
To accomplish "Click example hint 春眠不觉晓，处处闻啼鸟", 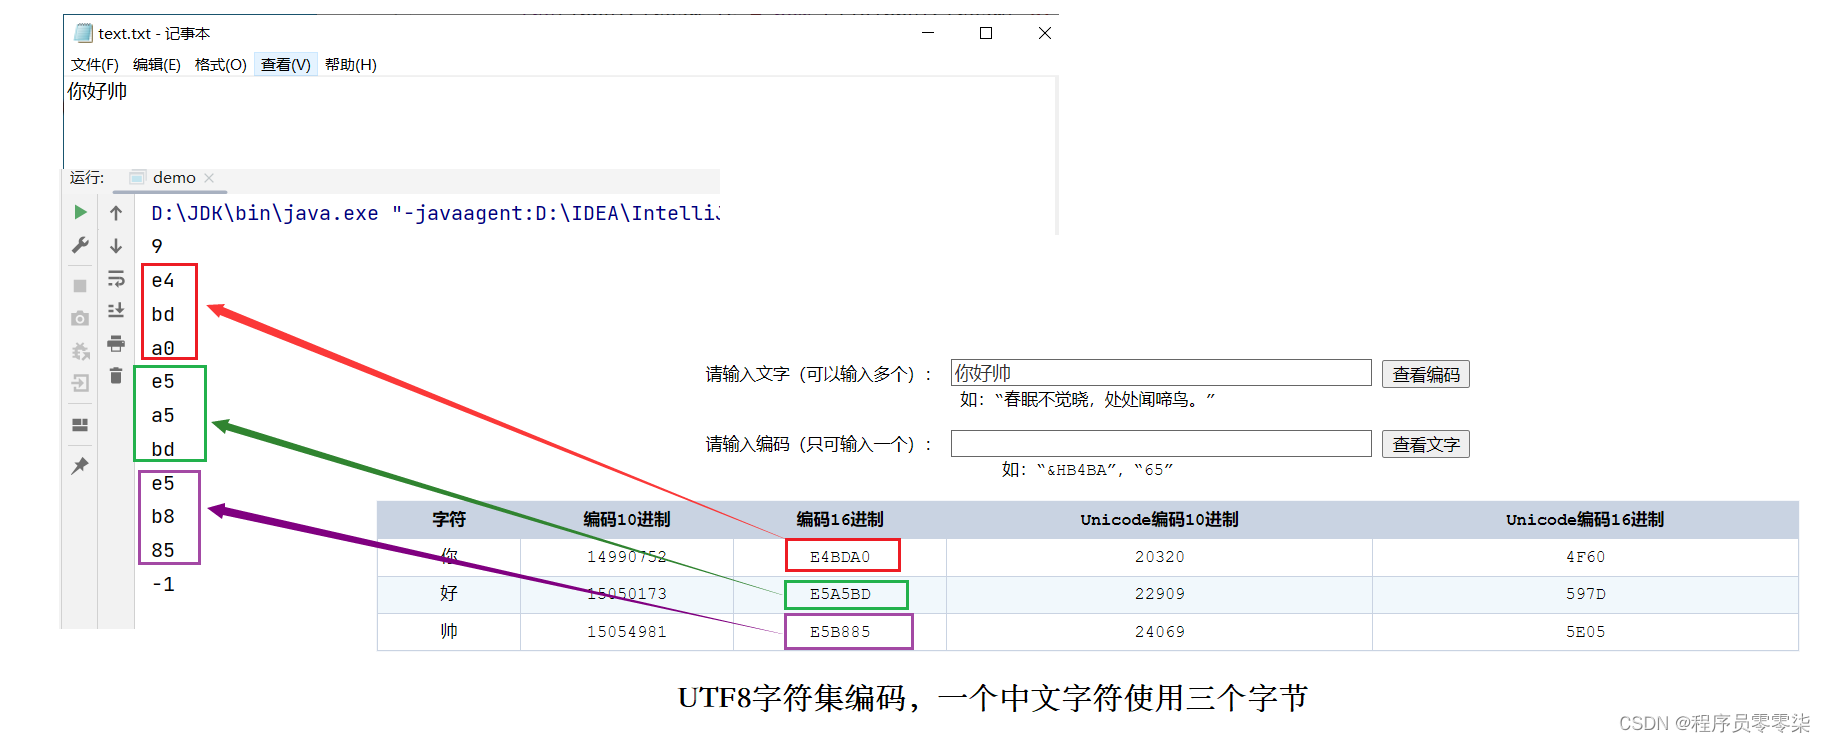I will [1087, 399].
